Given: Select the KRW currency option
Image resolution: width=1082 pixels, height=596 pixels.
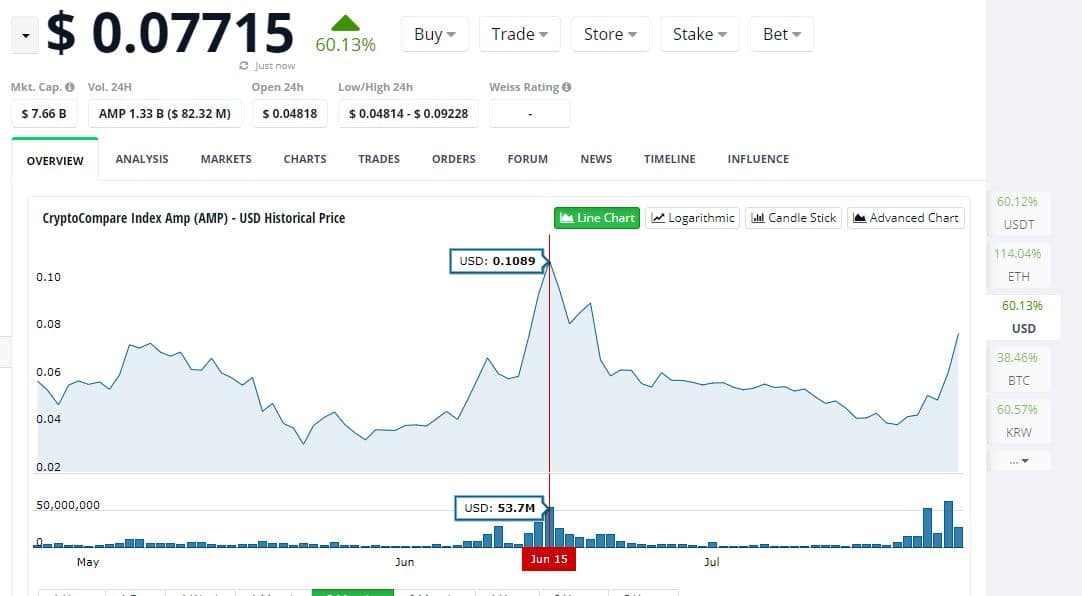Looking at the screenshot, I should [1019, 421].
